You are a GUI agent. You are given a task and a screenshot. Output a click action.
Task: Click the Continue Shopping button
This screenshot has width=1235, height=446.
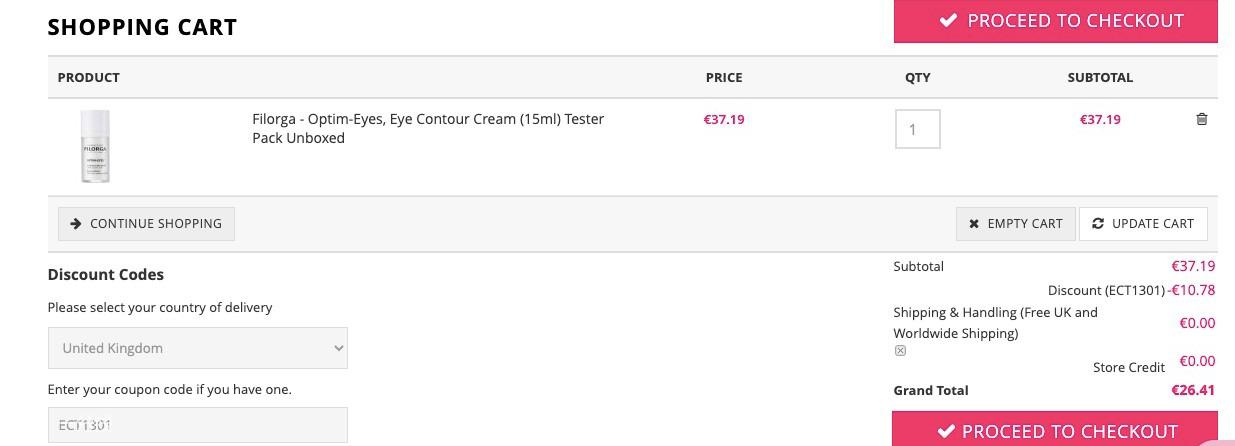(146, 224)
